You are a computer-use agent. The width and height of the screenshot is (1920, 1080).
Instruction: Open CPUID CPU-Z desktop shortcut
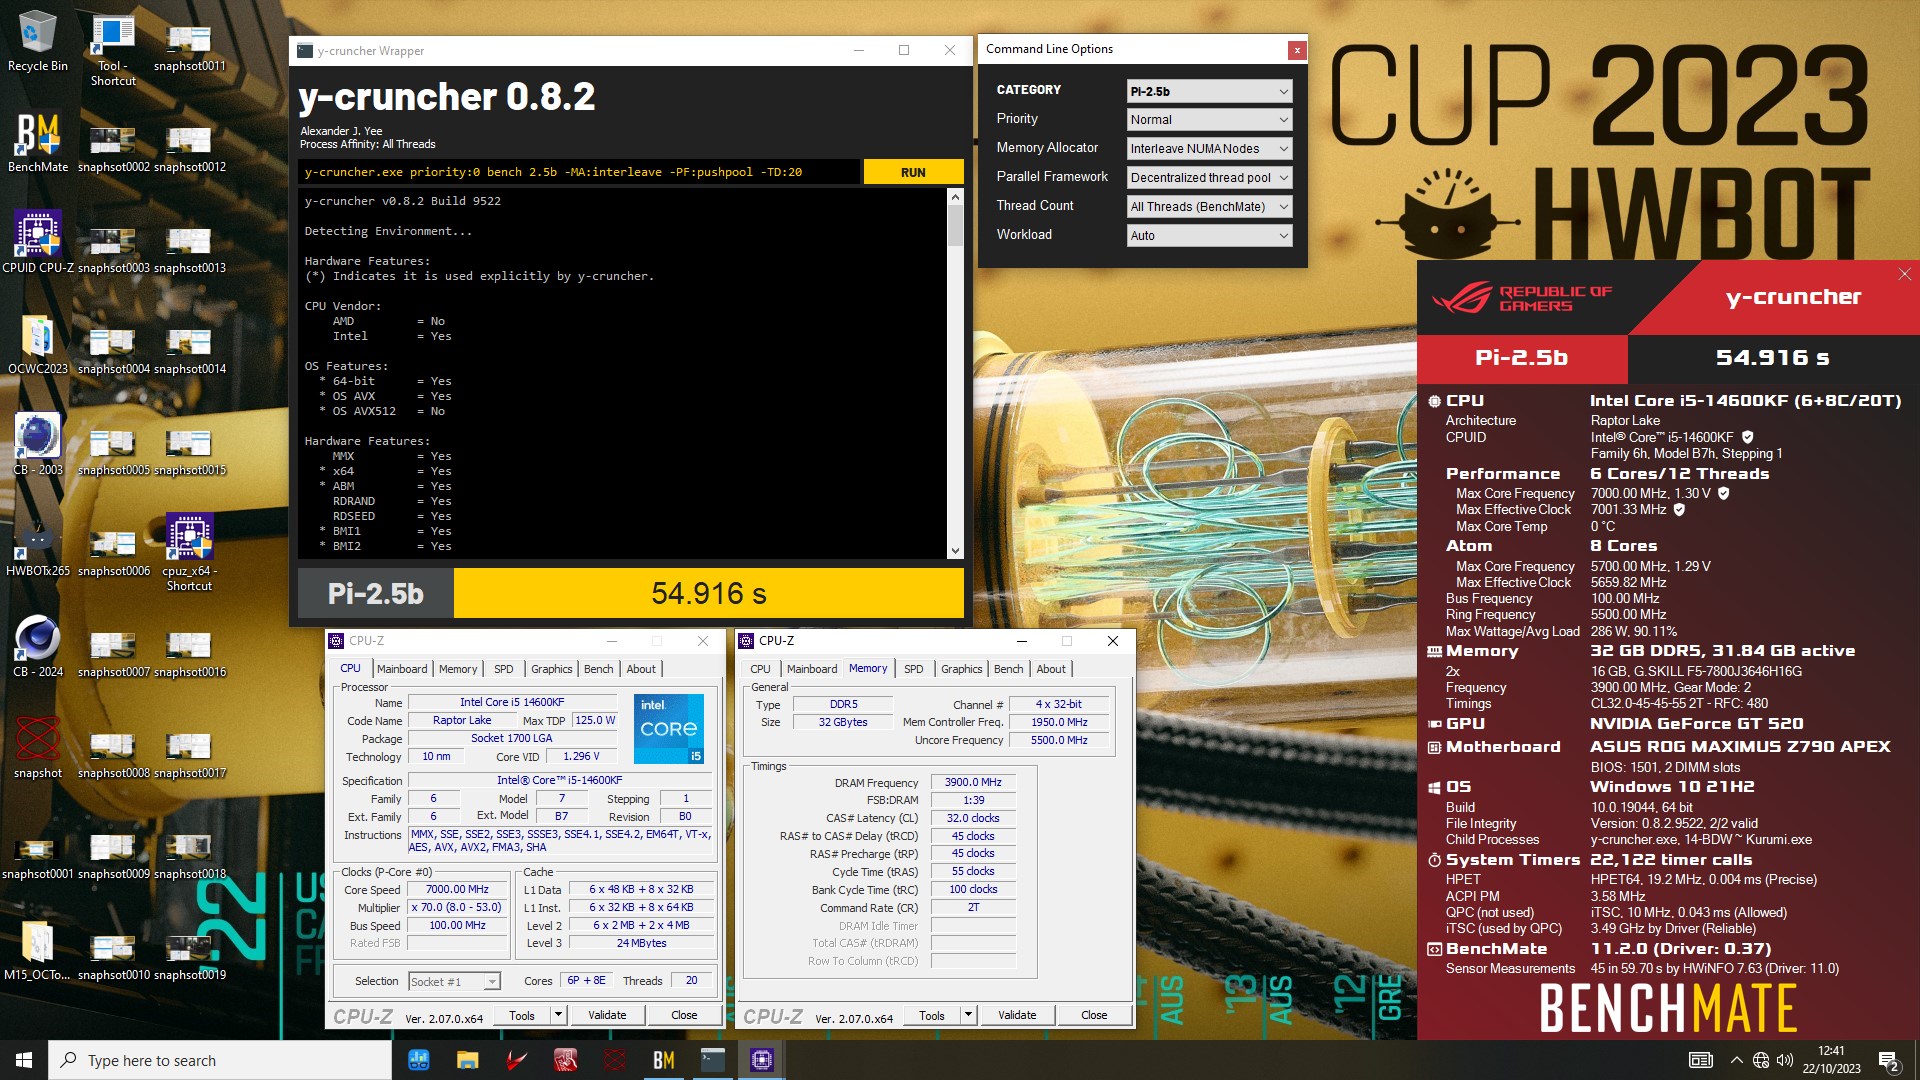tap(38, 242)
